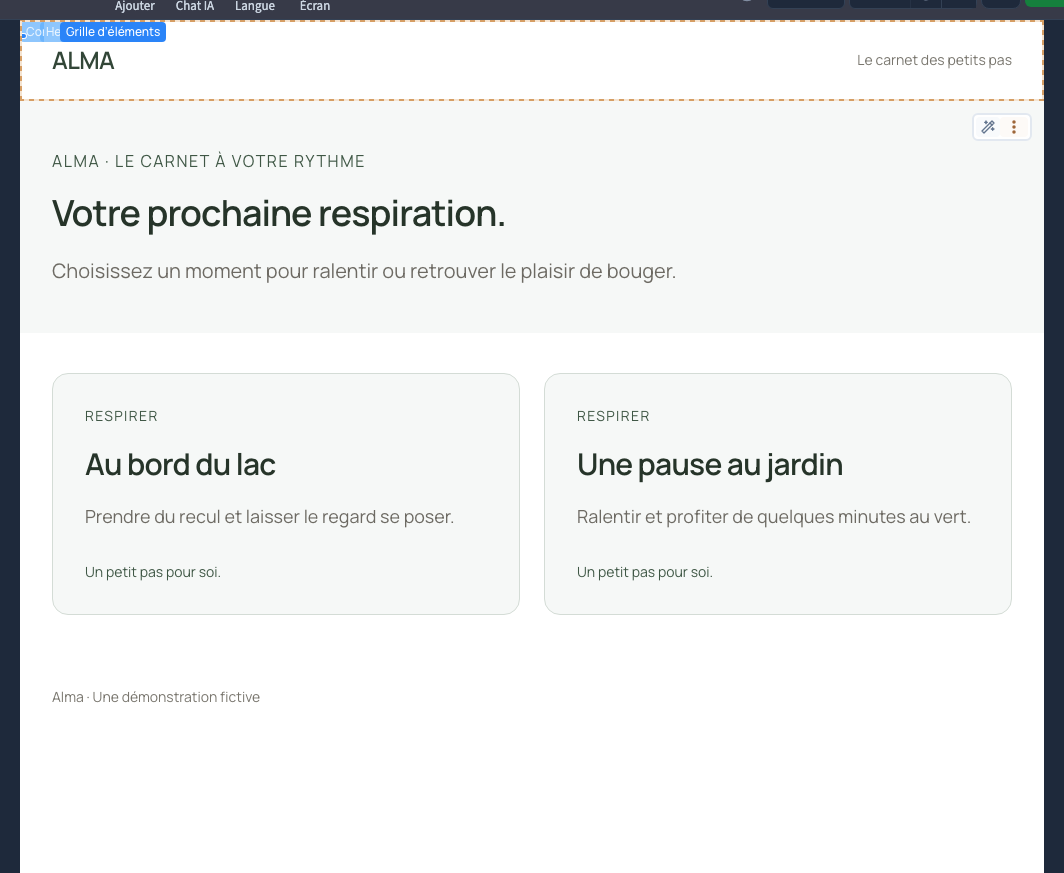This screenshot has height=873, width=1064.
Task: Click the ALMA site logo text
Action: point(83,61)
